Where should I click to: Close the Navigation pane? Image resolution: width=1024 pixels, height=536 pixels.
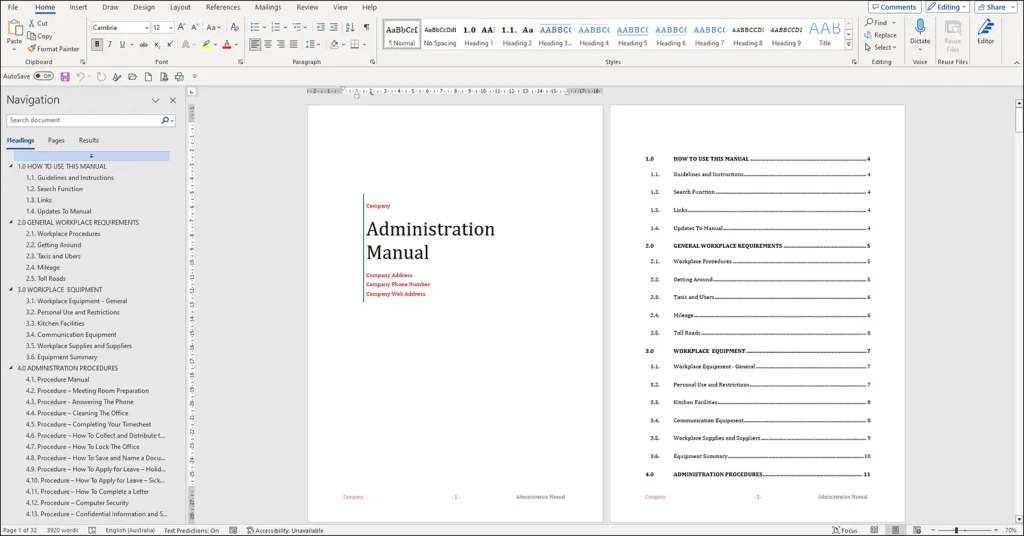pos(172,101)
